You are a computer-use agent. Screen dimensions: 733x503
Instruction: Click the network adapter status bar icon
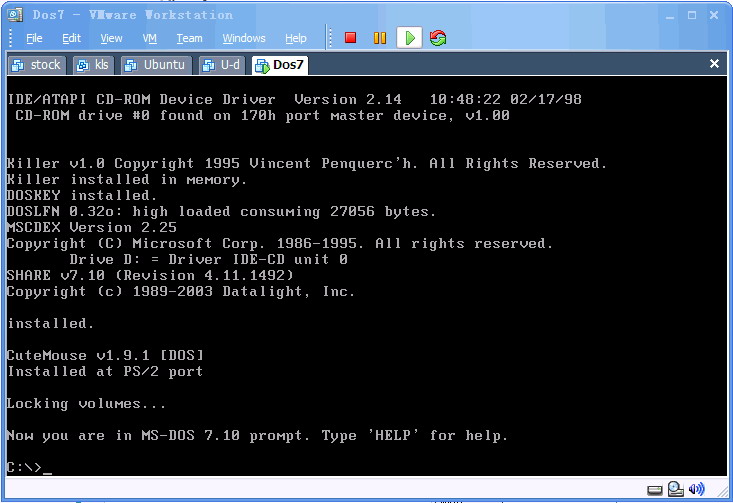coord(676,489)
